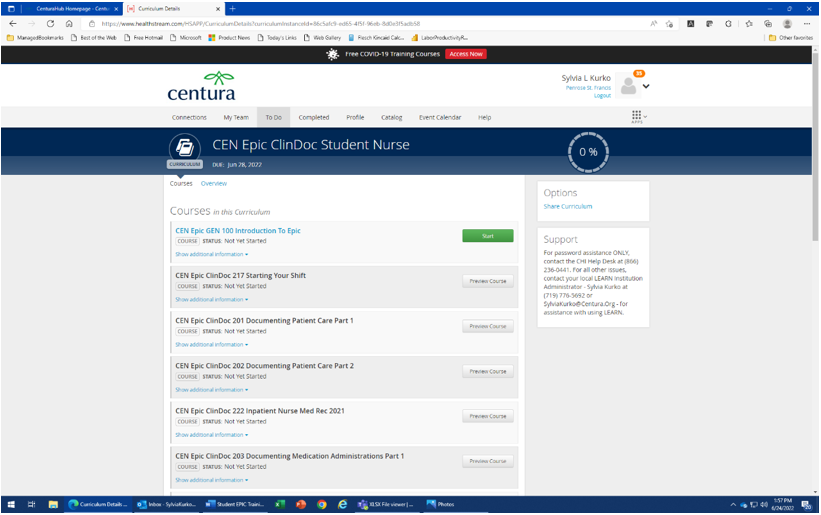Preview ClinDoc 202 Documenting Patient Care Part 2
Image resolution: width=821 pixels, height=515 pixels.
point(487,371)
